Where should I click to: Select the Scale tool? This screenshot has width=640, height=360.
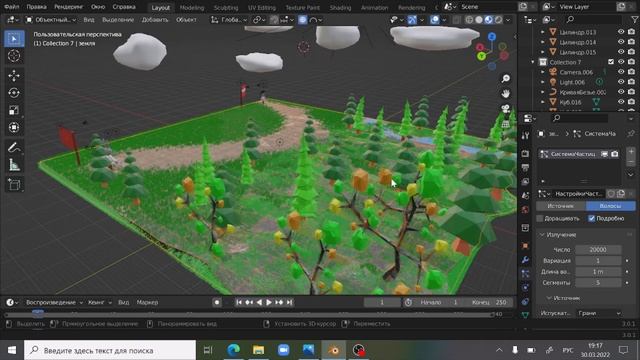tap(14, 110)
